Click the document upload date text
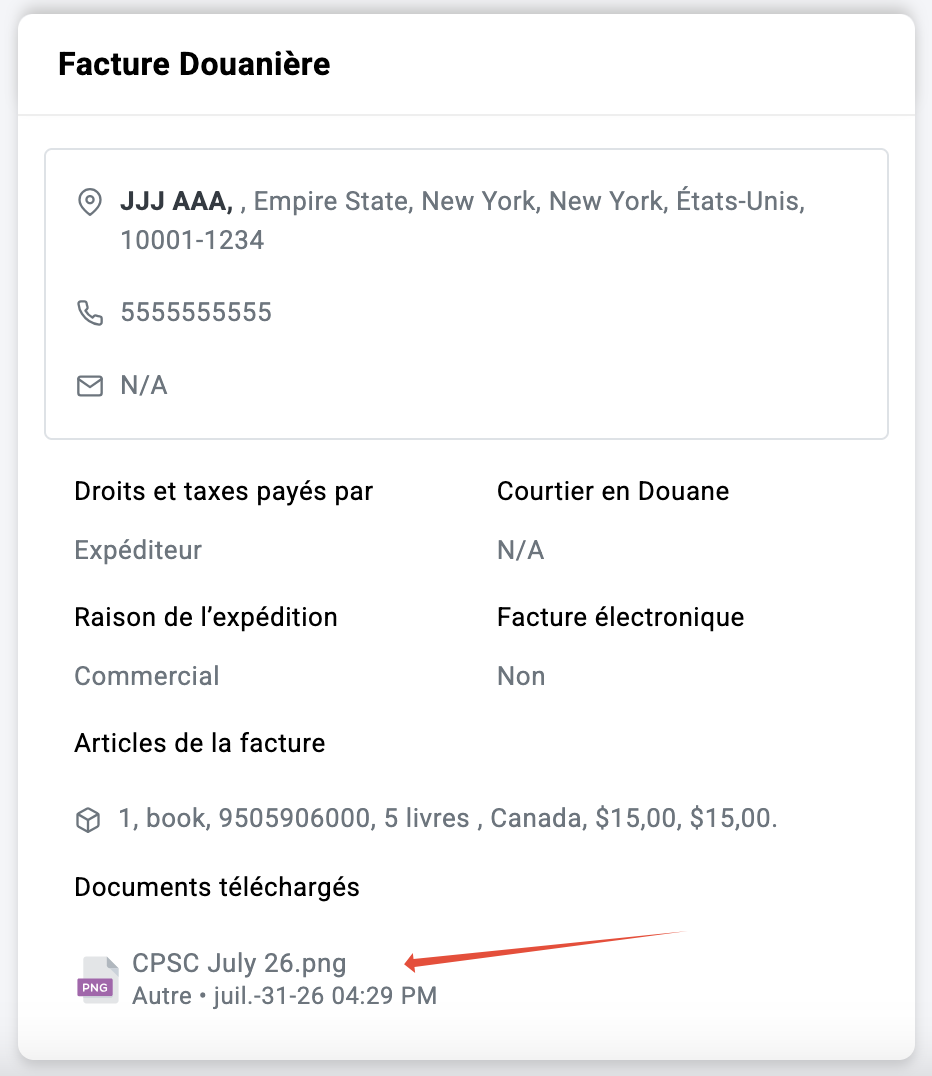This screenshot has width=932, height=1076. point(325,996)
